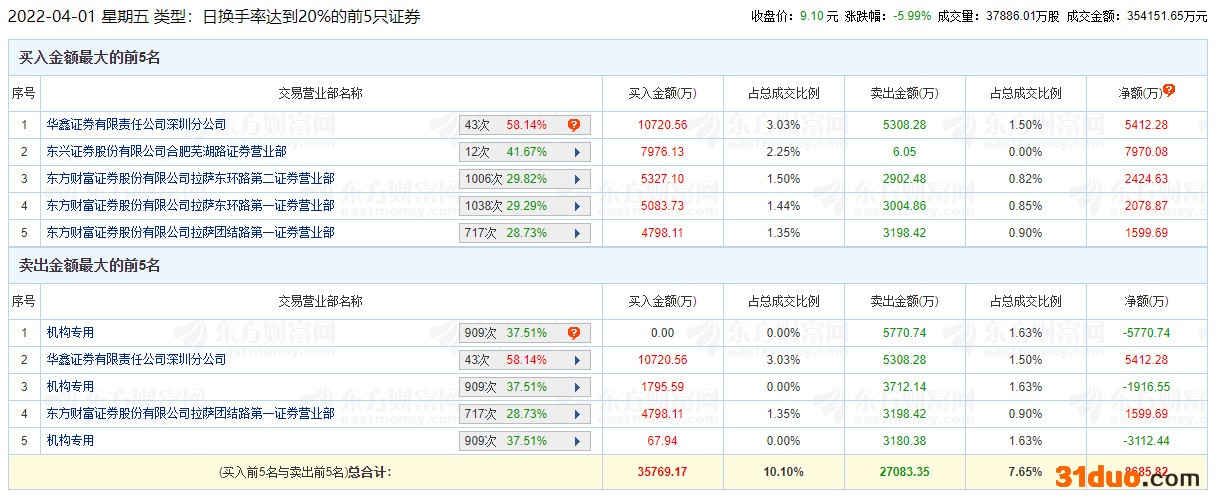Click arrow icon in 1006次 29.82% box
Image resolution: width=1218 pixels, height=499 pixels.
577,179
